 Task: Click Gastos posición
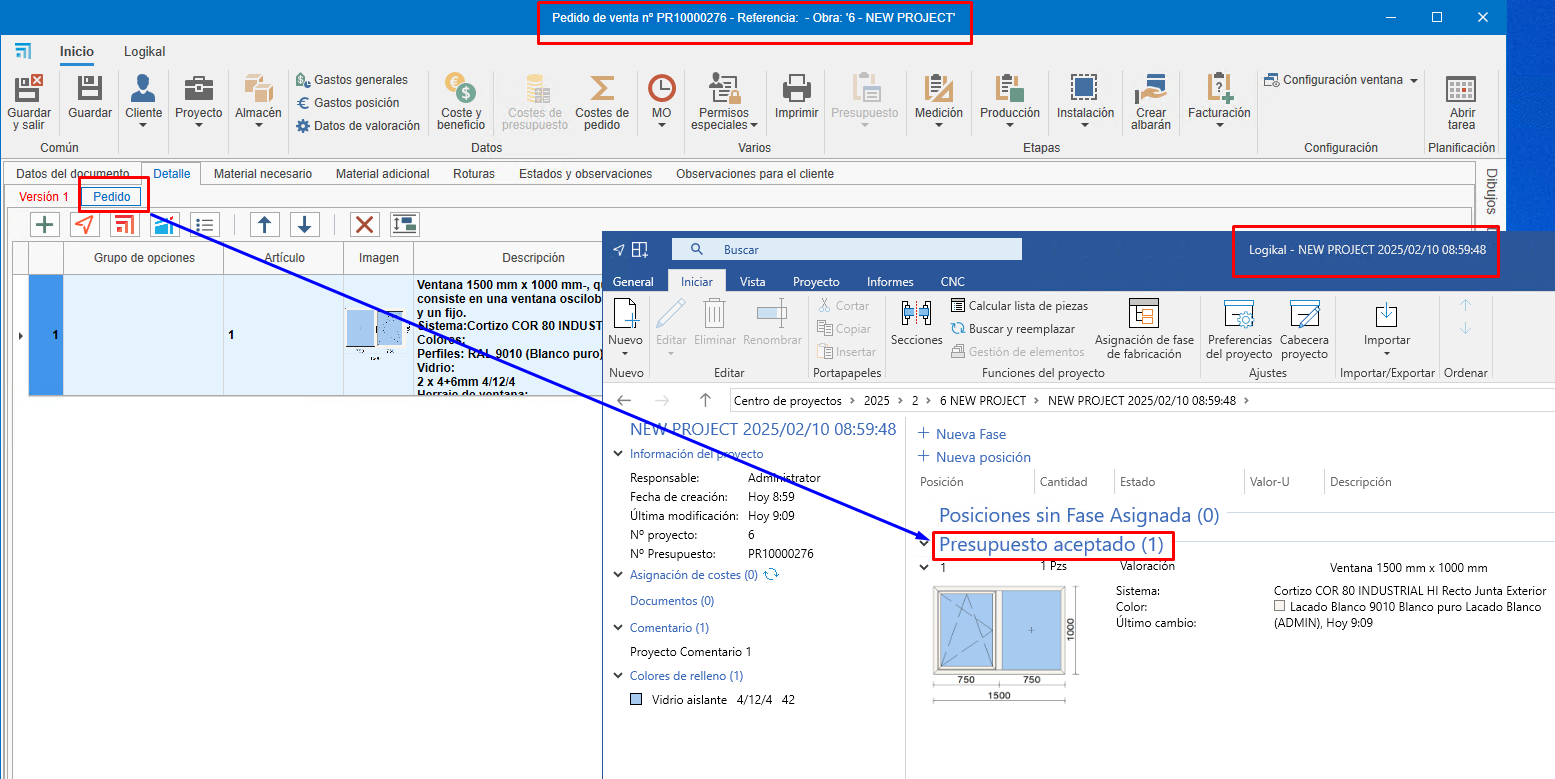pos(348,103)
